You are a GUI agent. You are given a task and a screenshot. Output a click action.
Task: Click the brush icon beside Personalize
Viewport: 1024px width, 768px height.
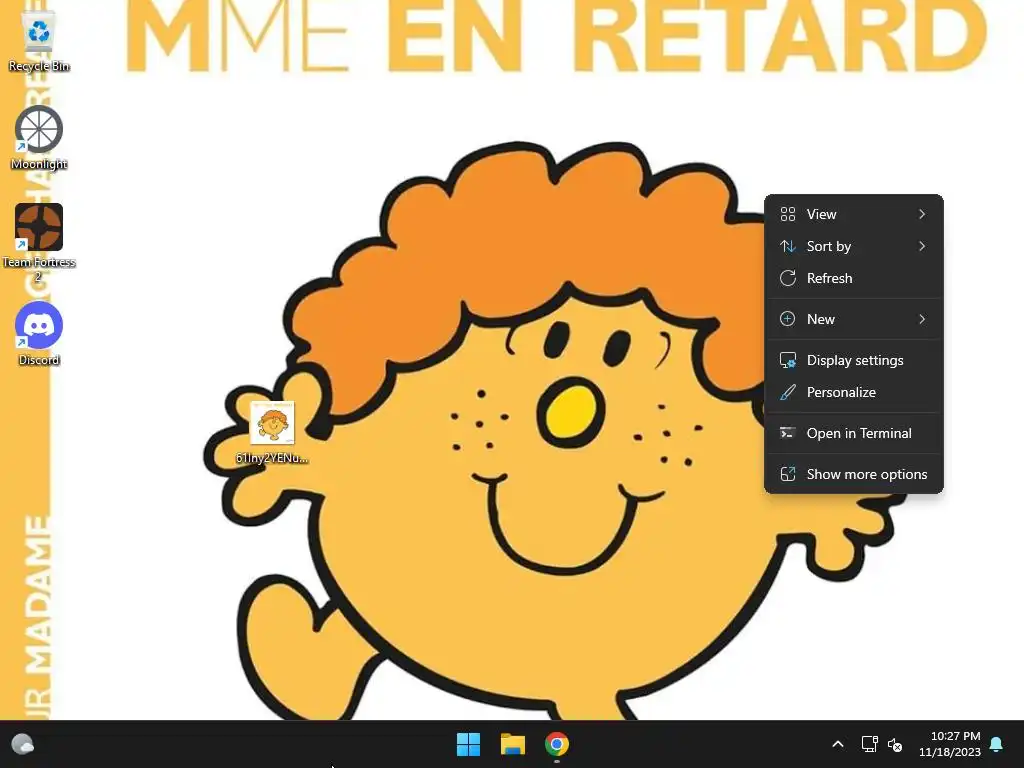point(788,392)
